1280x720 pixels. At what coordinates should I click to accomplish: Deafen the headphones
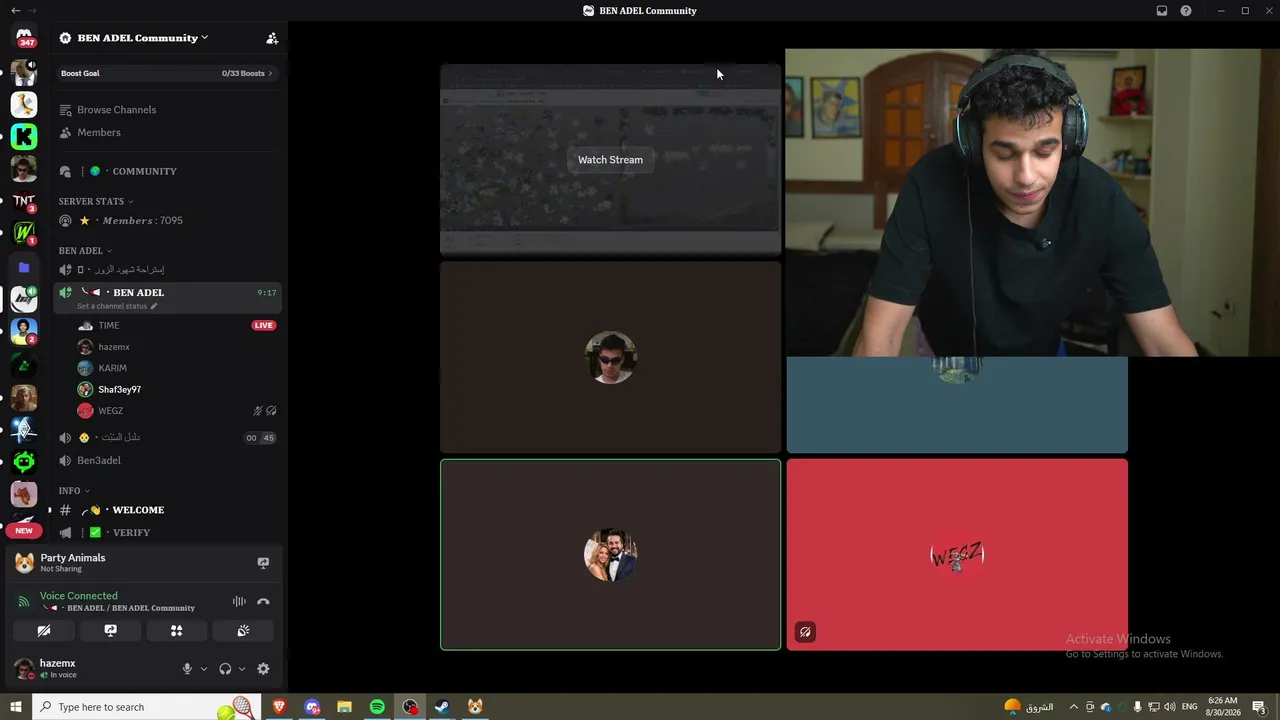click(x=225, y=669)
